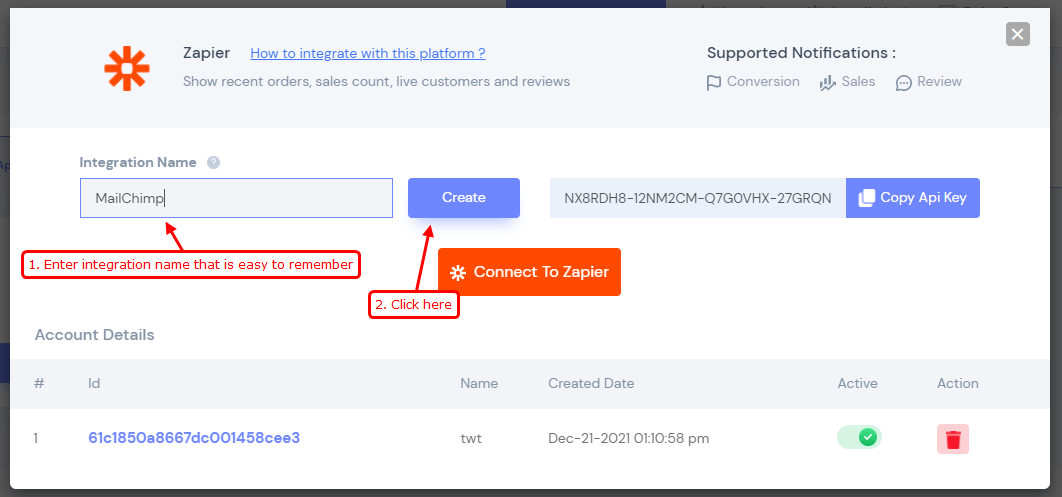Open the integration how-to guide link
Viewport: 1062px width, 497px height.
point(368,53)
